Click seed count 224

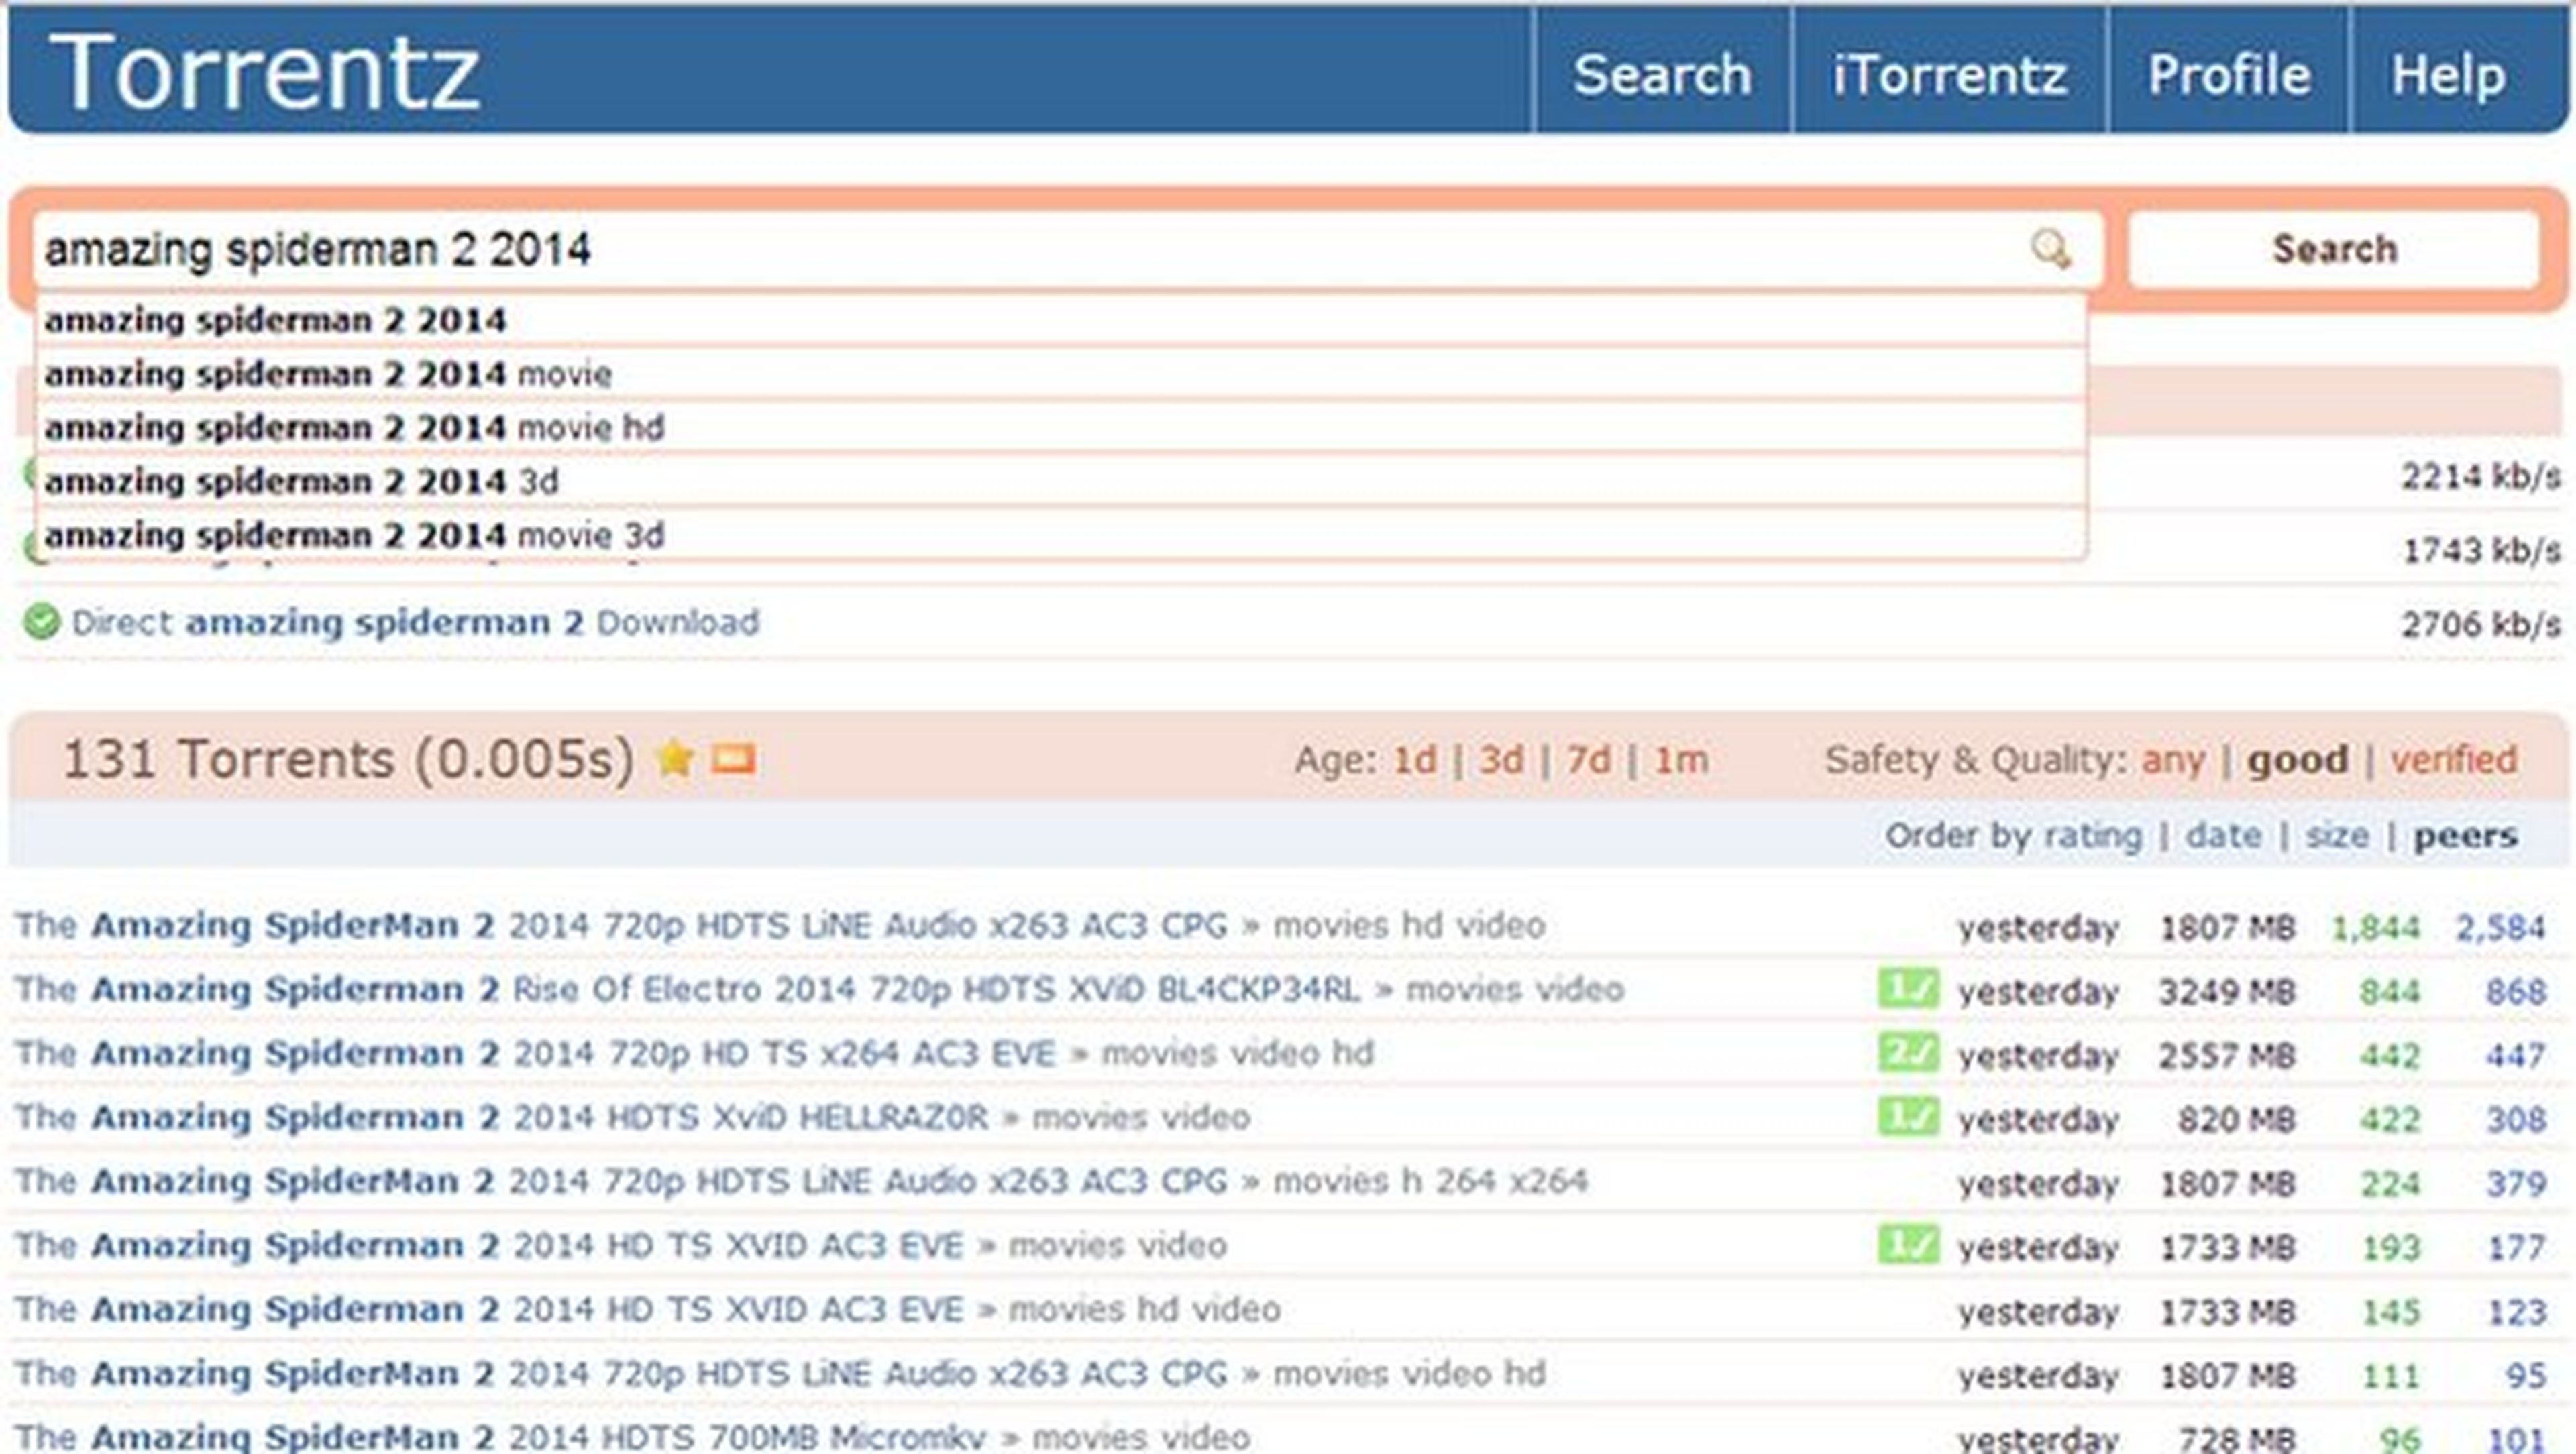[x=2390, y=1184]
